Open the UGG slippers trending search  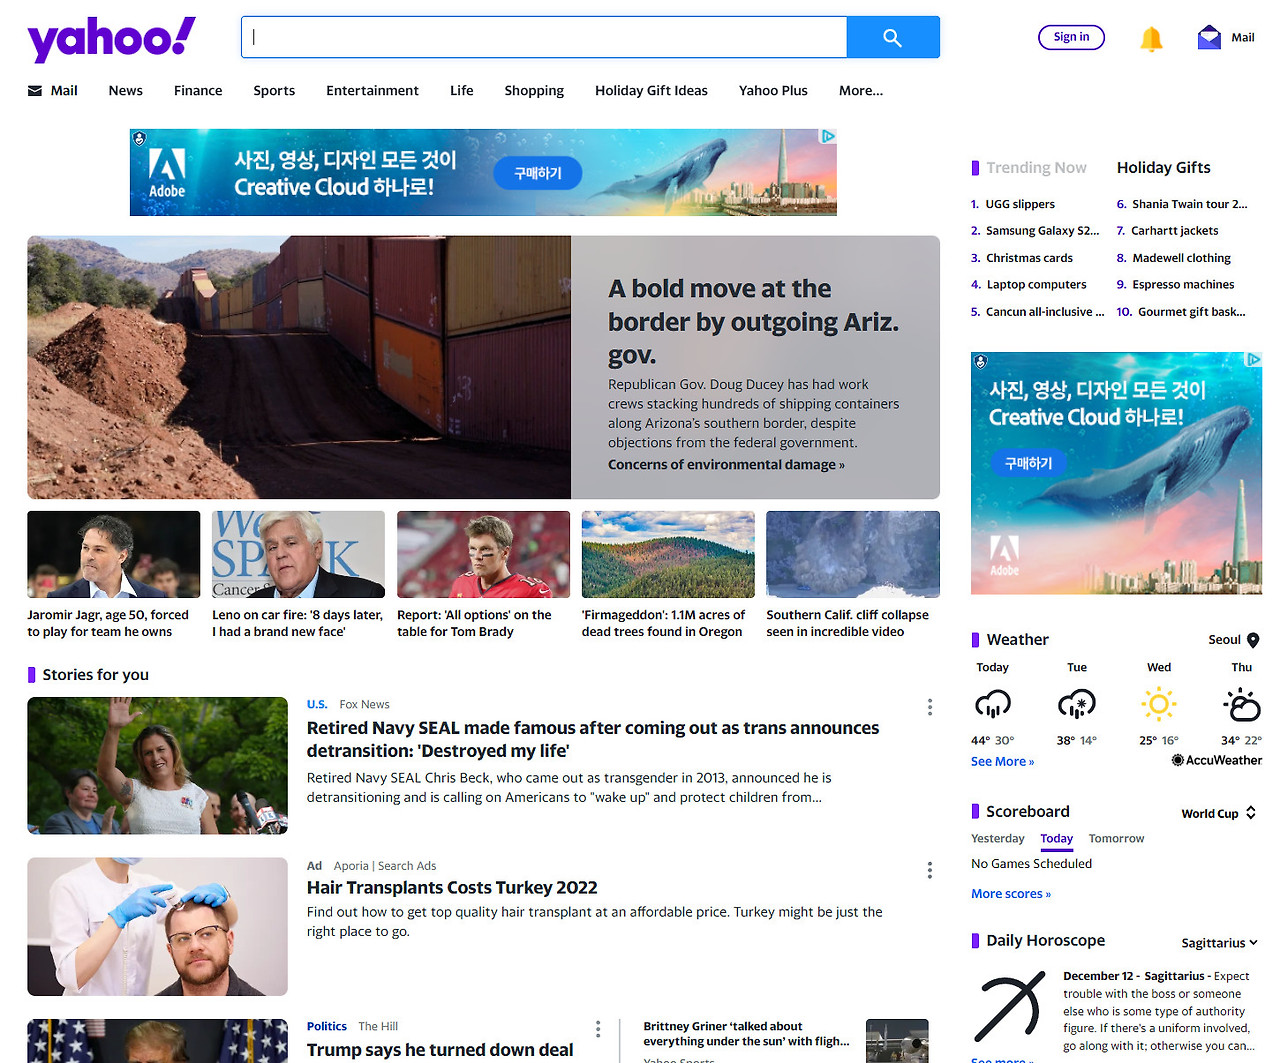click(1020, 204)
